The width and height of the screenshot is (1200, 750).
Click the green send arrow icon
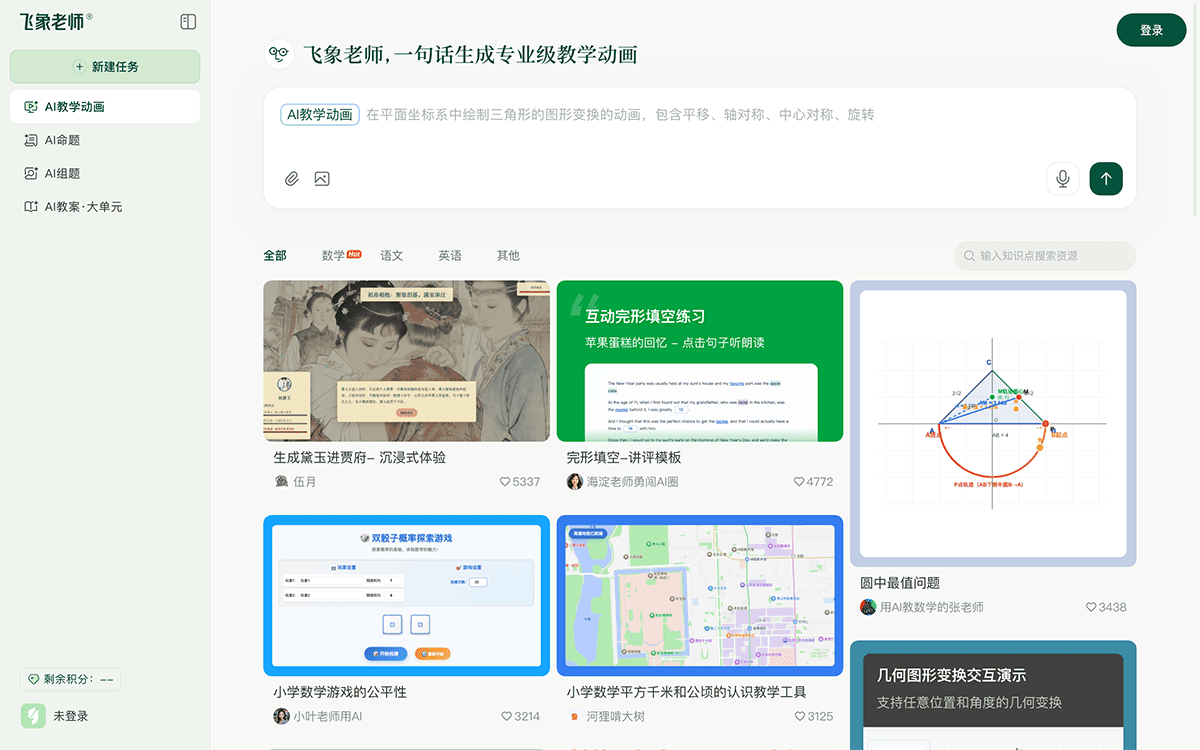pos(1106,178)
